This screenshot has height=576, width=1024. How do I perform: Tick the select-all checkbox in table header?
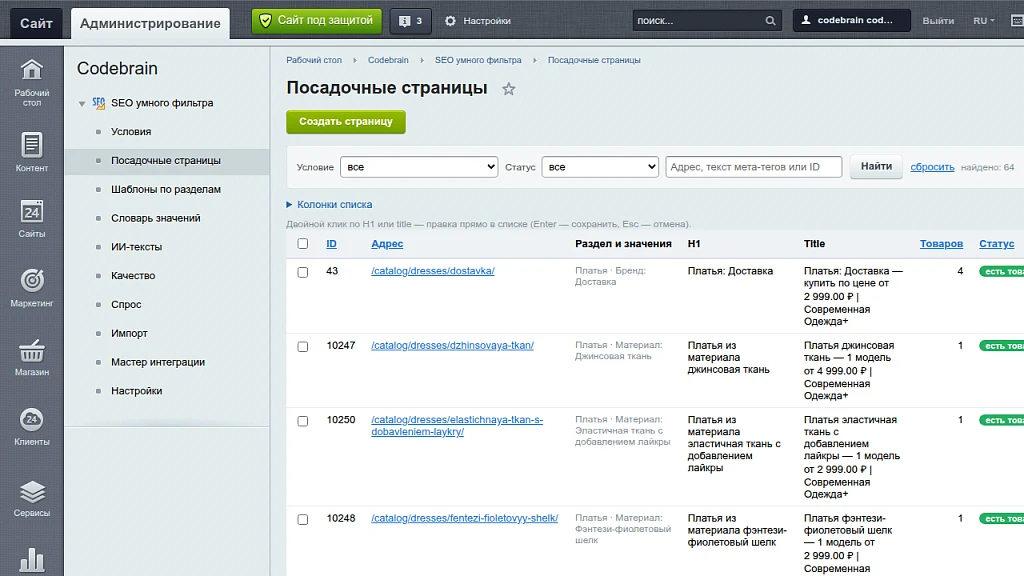point(302,244)
